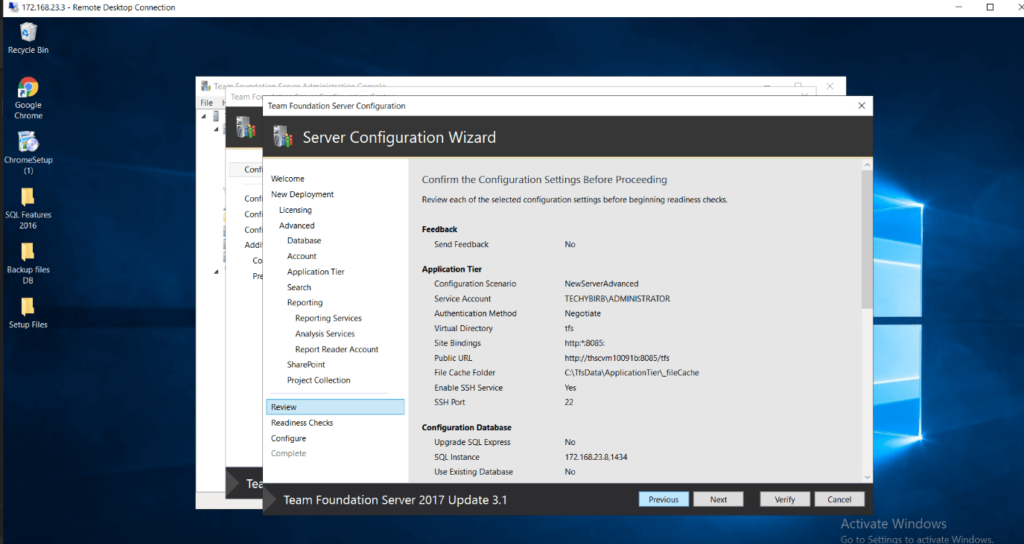Maximize the Remote Desktop Connection window
Screen dimensions: 1024x544
990,7
